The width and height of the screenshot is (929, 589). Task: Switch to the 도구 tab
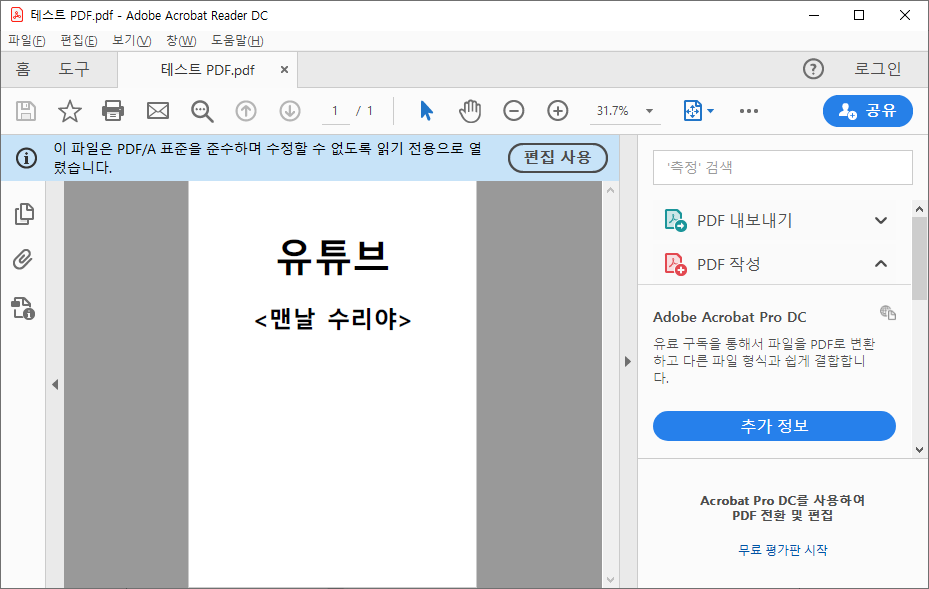coord(73,69)
